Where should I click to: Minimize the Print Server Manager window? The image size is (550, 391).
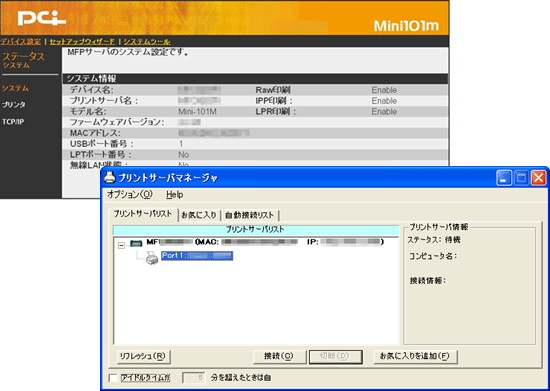tap(503, 178)
